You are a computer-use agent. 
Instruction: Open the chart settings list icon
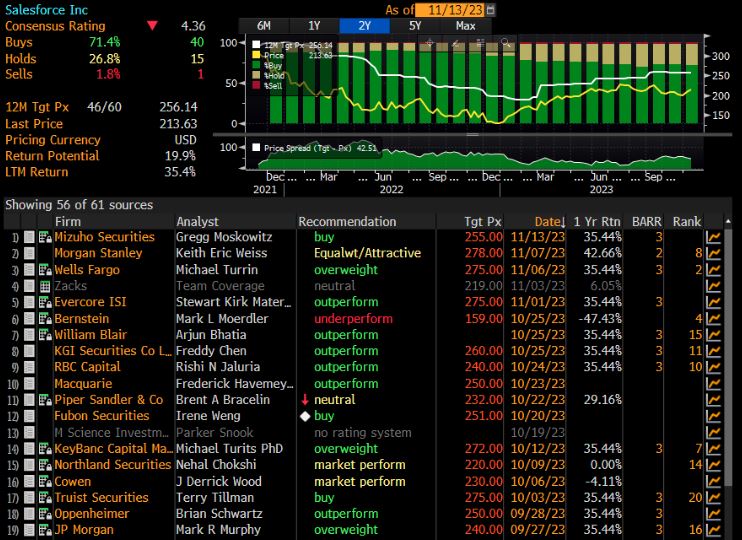point(480,44)
